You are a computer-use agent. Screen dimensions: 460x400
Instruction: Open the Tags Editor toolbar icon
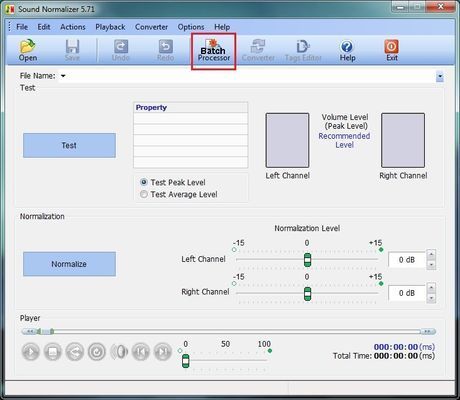[303, 50]
